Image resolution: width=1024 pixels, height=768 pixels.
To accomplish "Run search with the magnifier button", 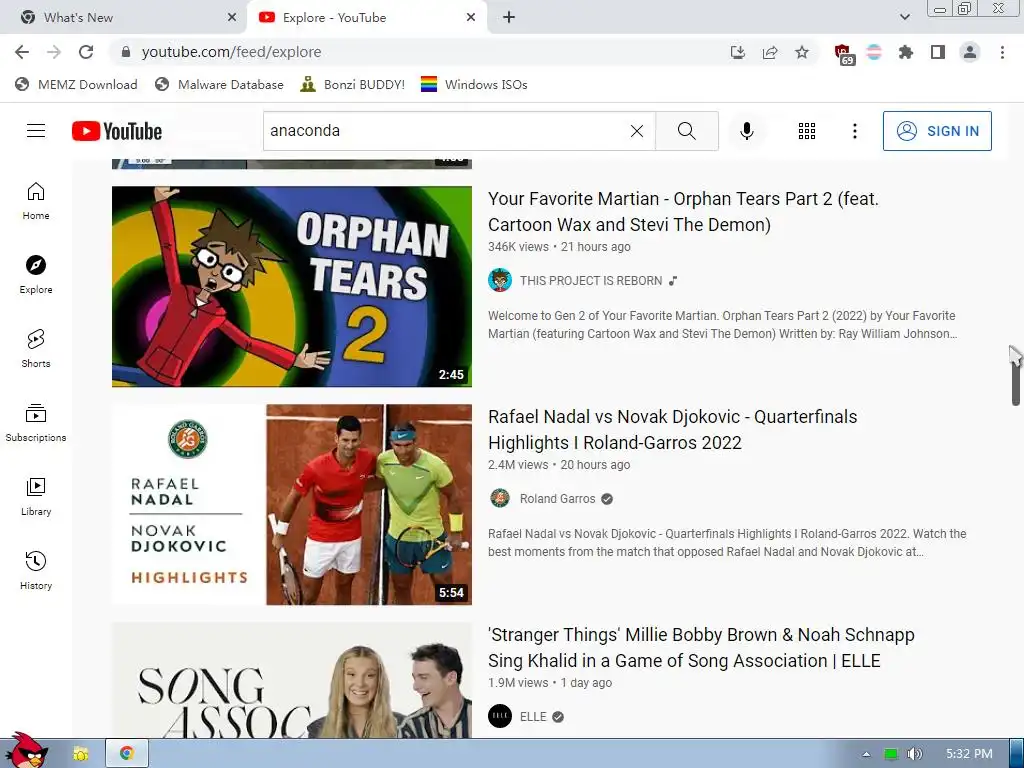I will 686,131.
